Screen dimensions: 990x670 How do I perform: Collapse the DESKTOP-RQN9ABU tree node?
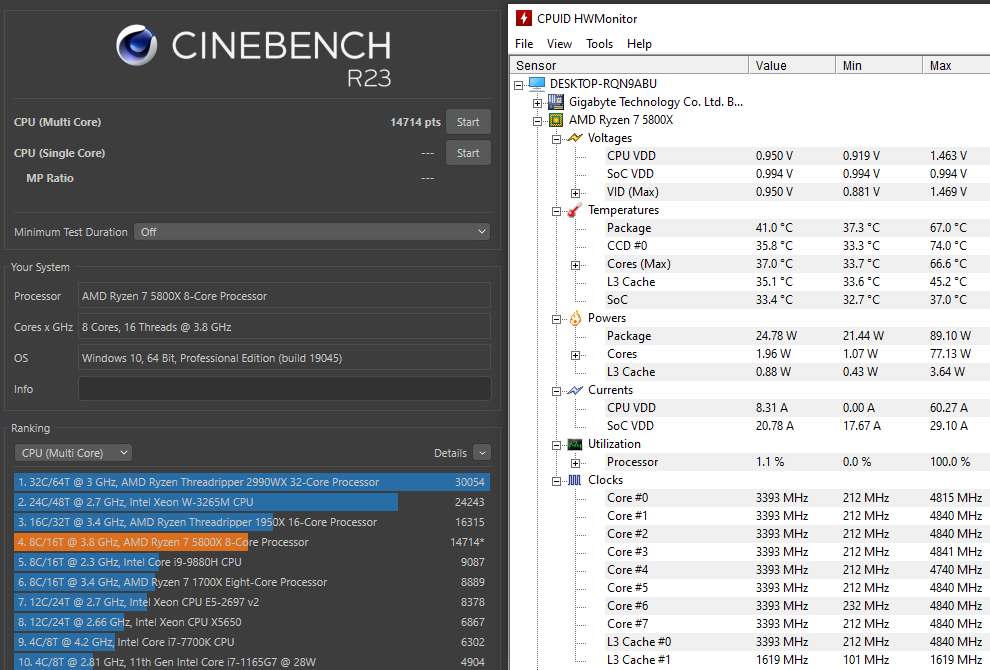518,85
